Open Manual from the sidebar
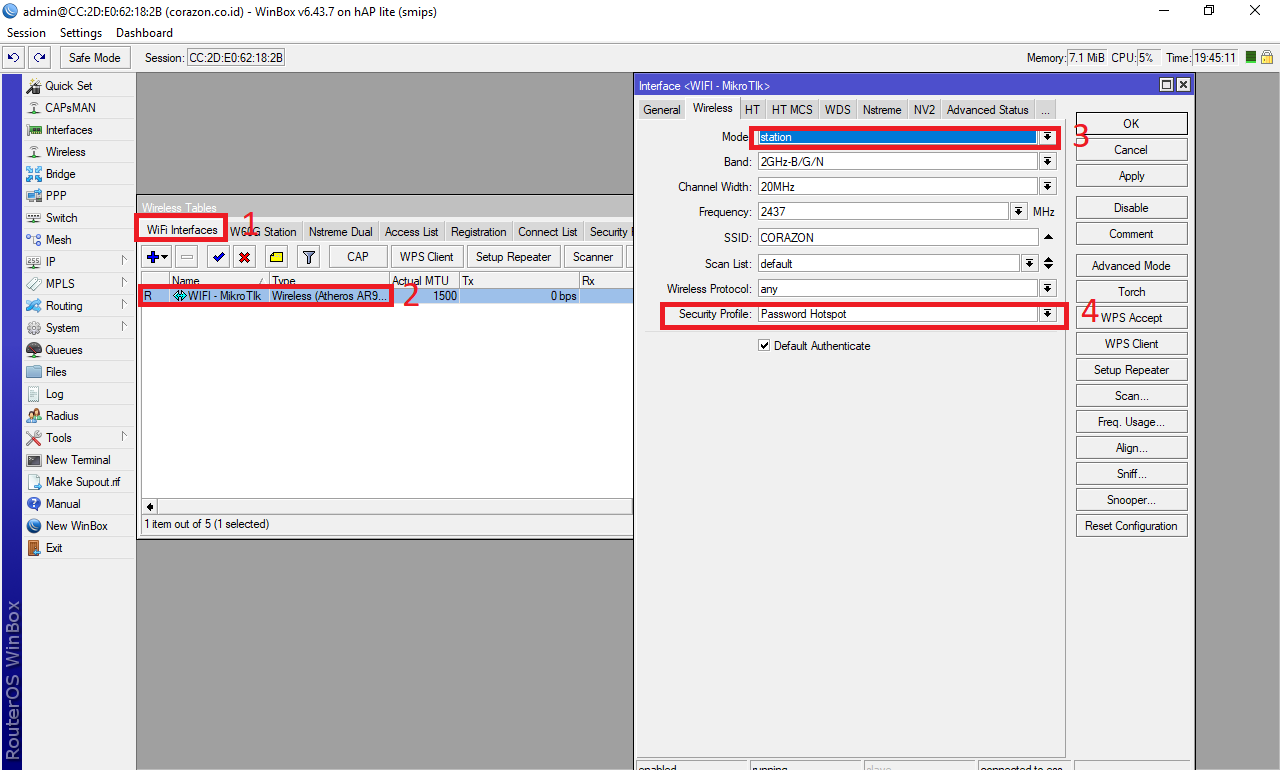This screenshot has width=1280, height=770. tap(62, 504)
